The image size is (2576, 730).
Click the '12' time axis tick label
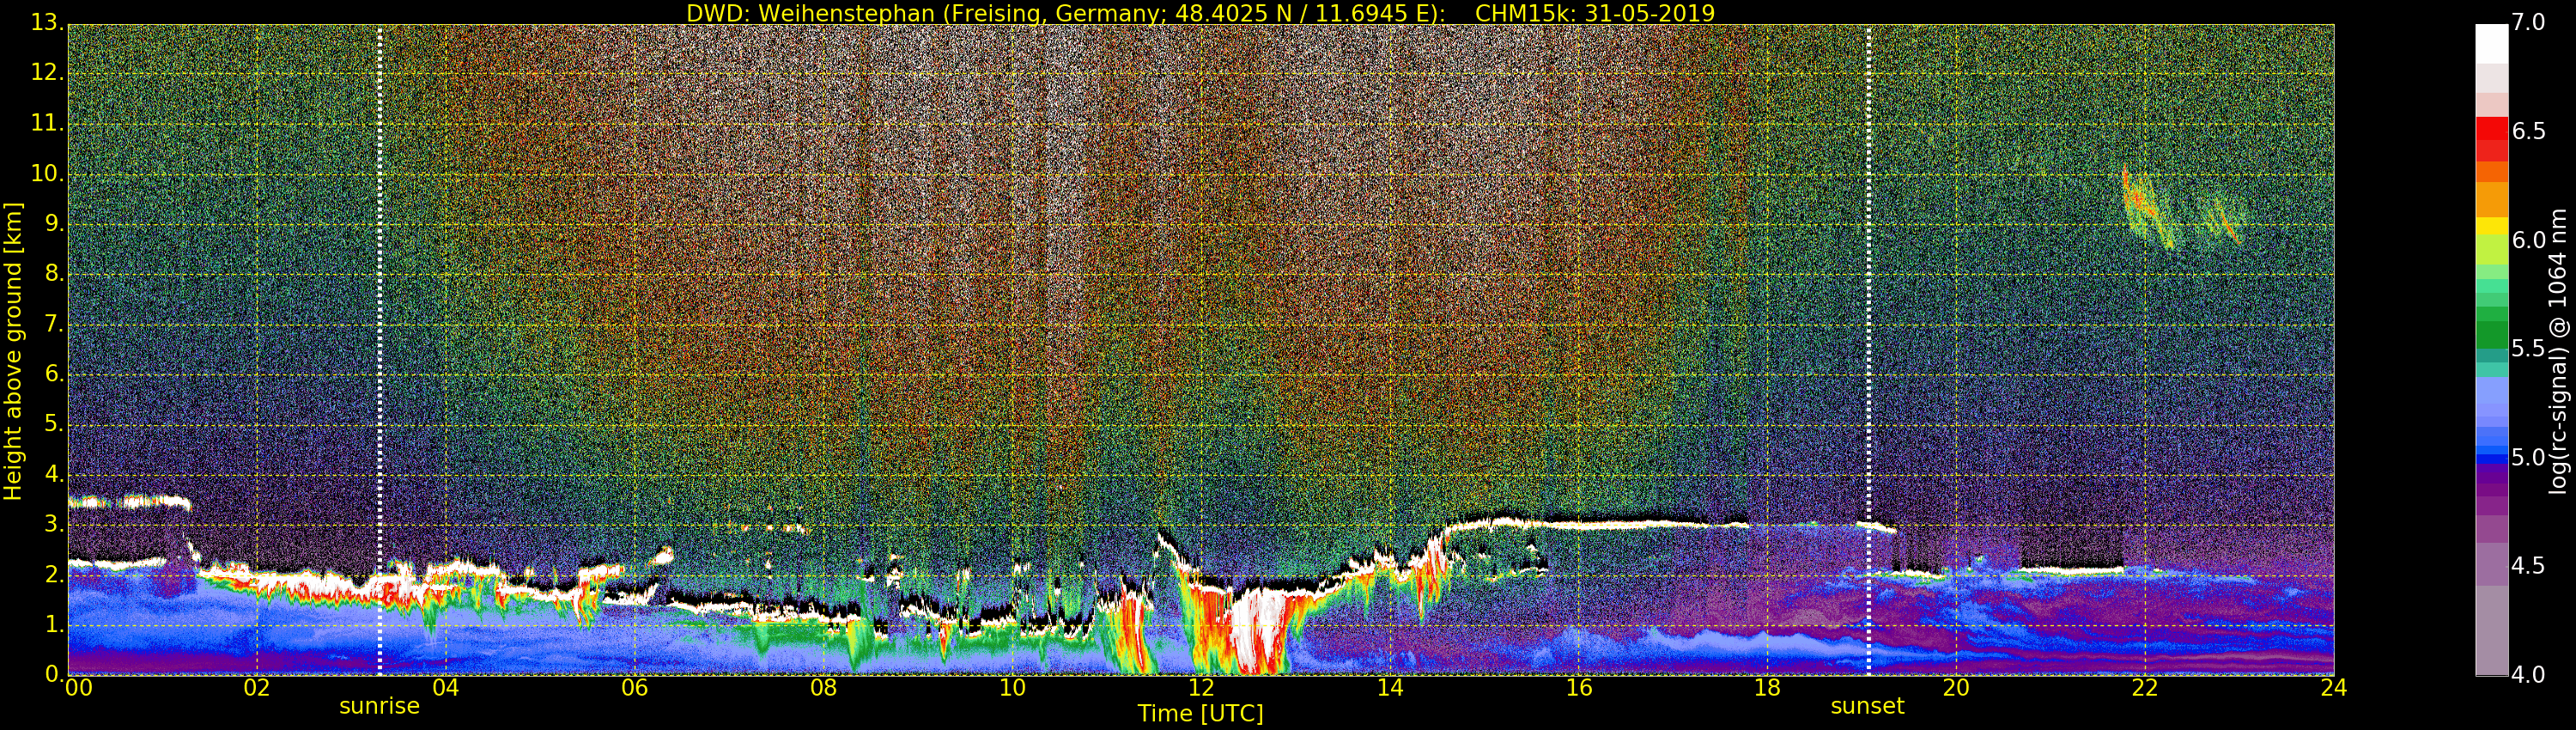click(x=1201, y=687)
